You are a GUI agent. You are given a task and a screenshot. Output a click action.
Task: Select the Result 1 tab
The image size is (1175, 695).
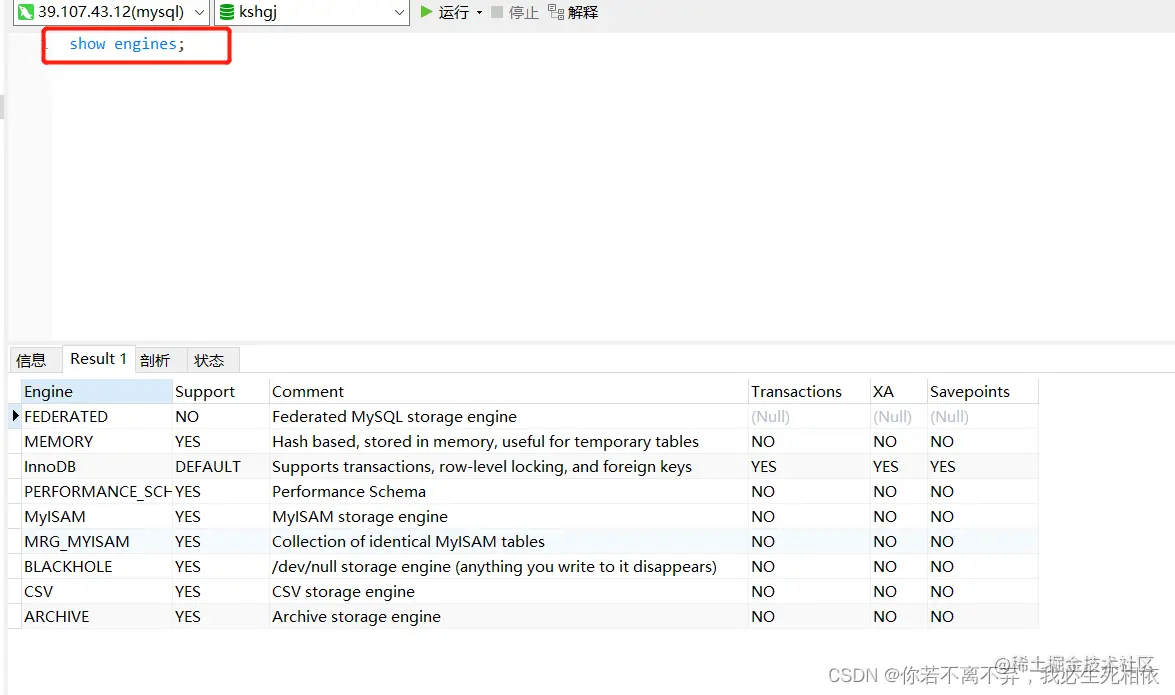pos(98,359)
